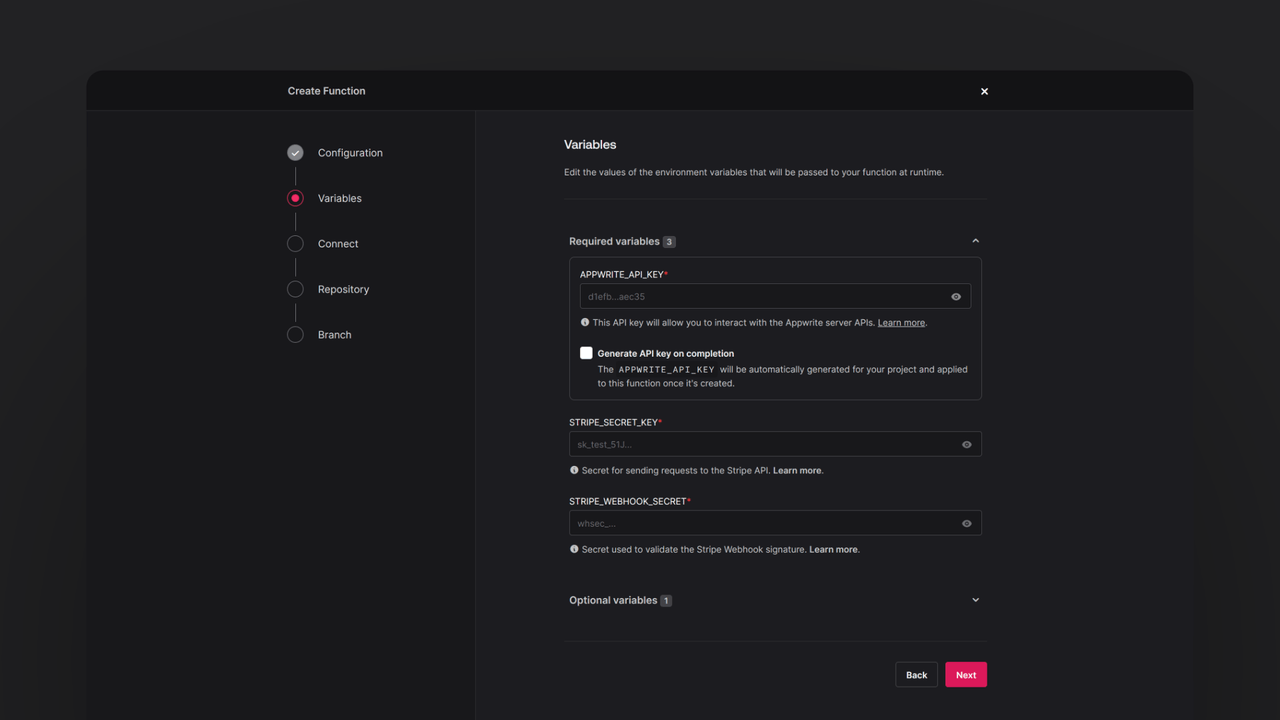This screenshot has height=720, width=1280.
Task: Click the Repository step circle
Action: 295,289
